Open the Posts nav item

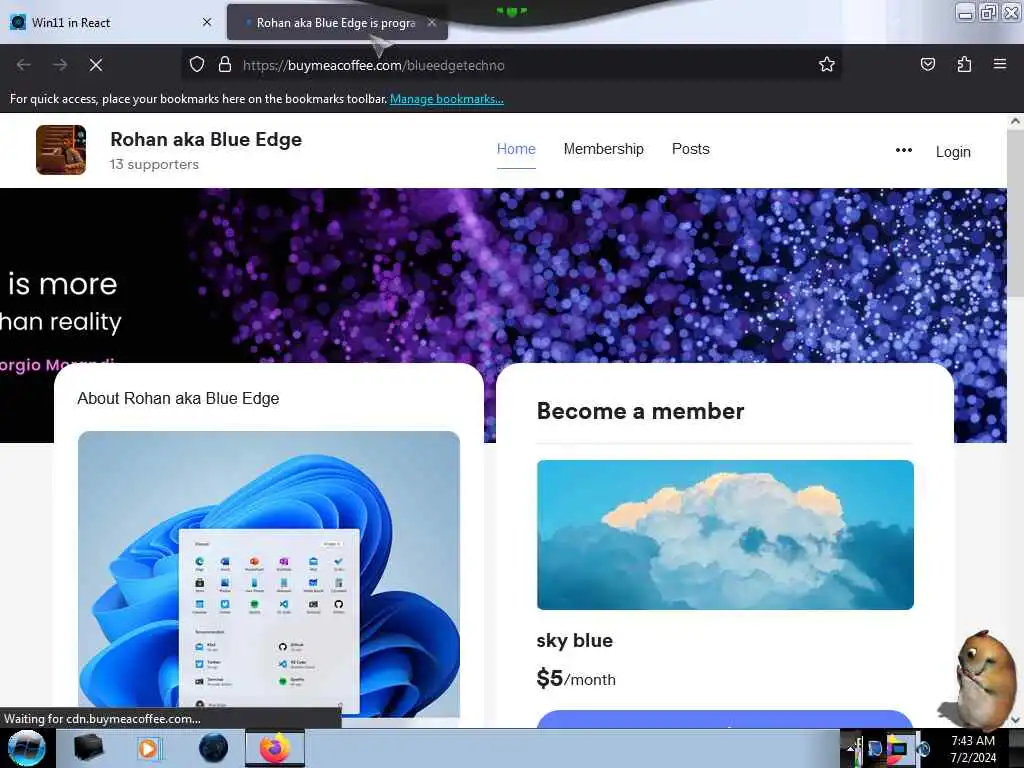(x=690, y=149)
